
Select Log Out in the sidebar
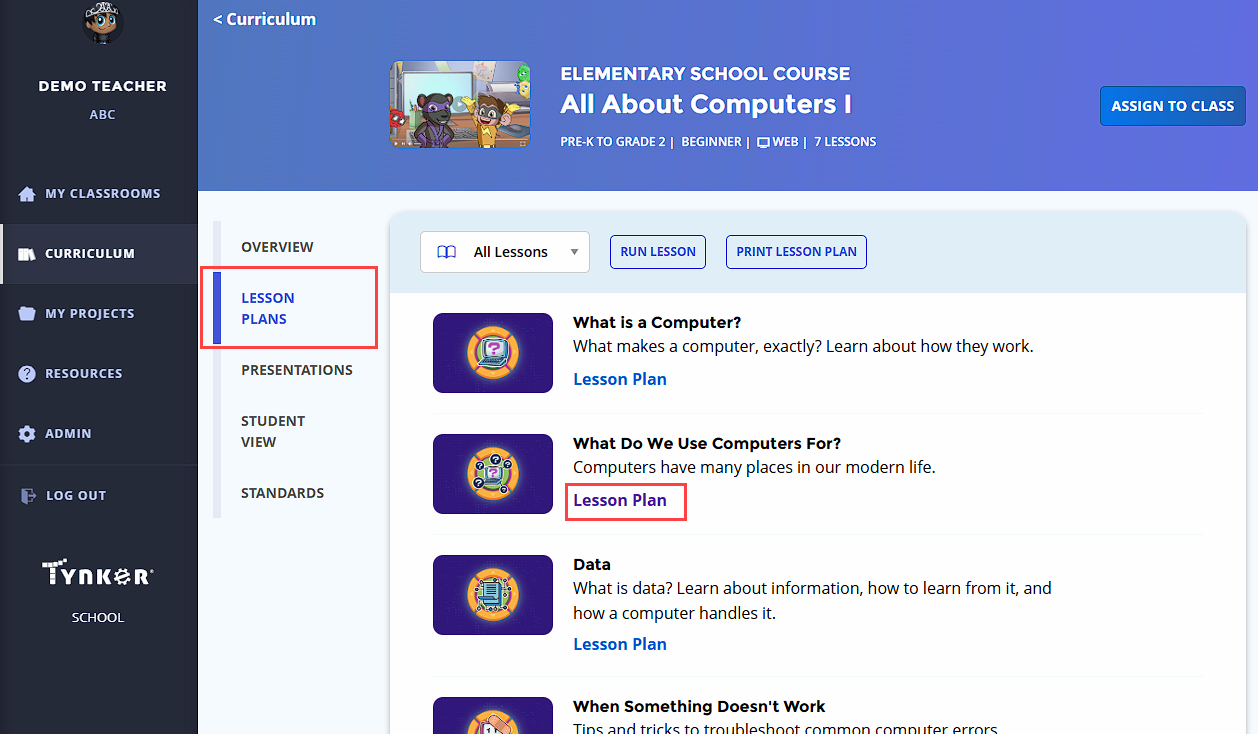[99, 496]
